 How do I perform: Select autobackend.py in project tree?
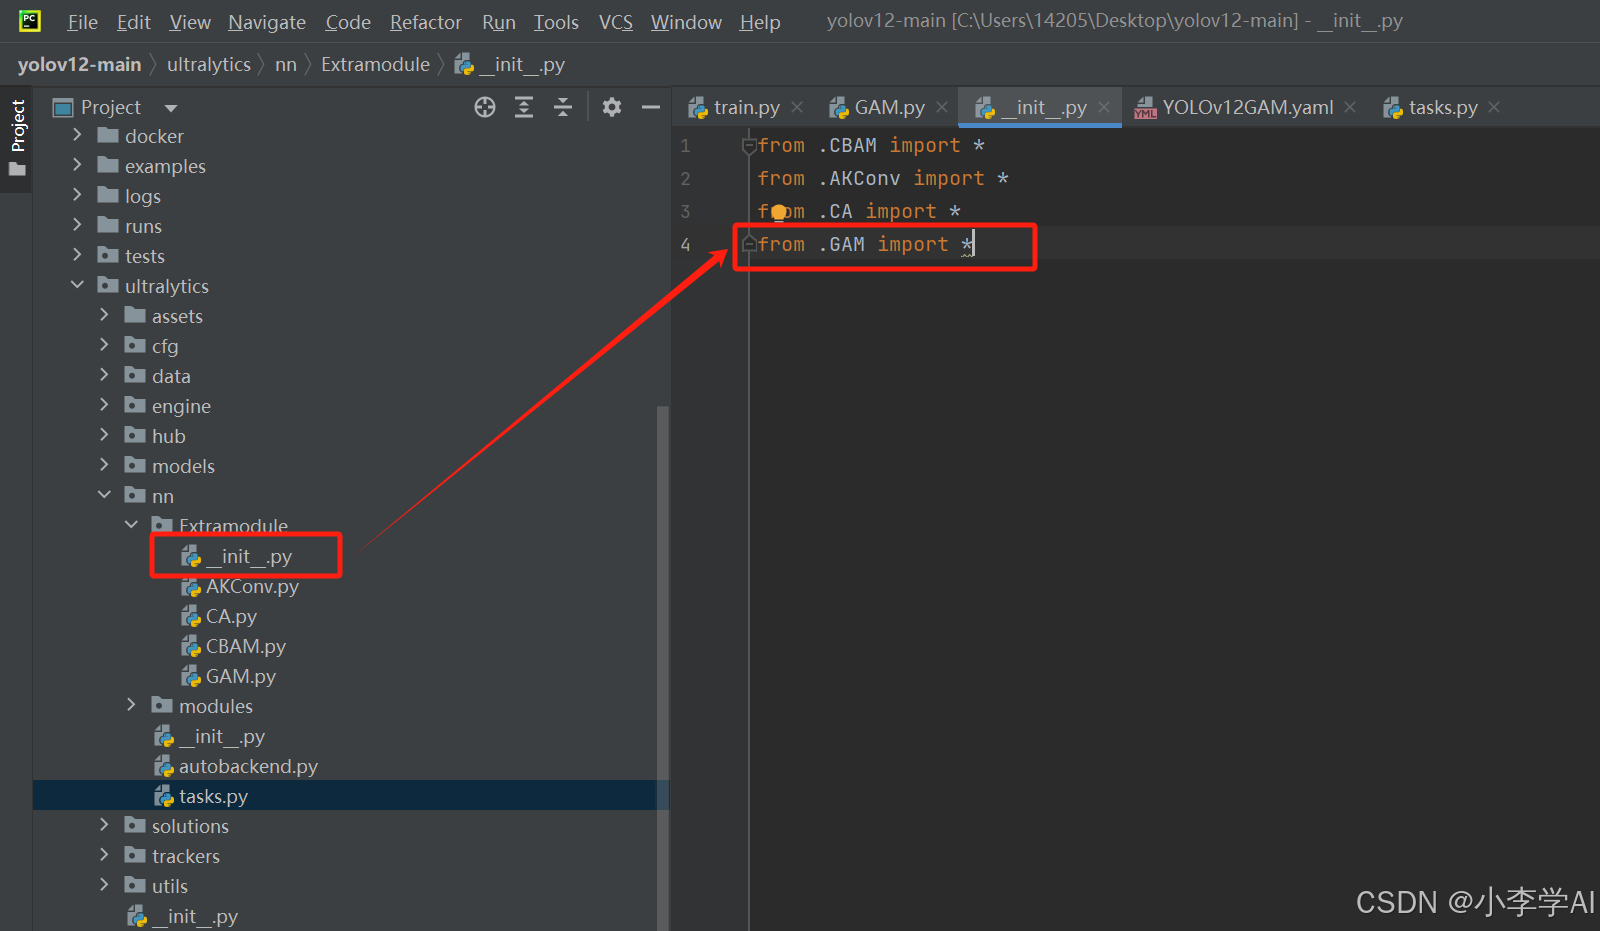236,766
